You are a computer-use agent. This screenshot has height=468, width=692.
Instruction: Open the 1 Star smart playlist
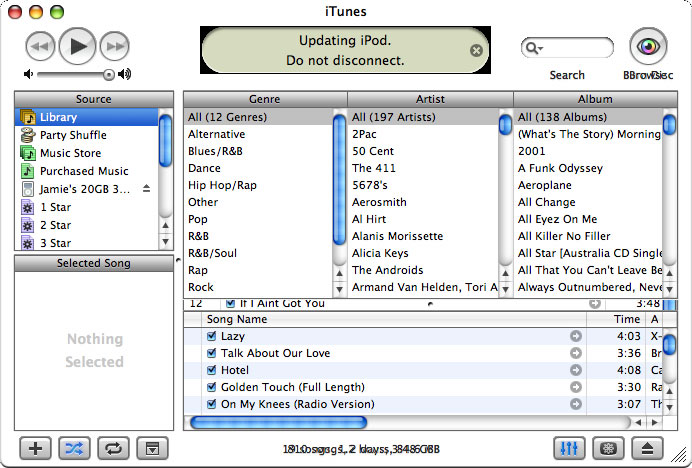pyautogui.click(x=86, y=208)
